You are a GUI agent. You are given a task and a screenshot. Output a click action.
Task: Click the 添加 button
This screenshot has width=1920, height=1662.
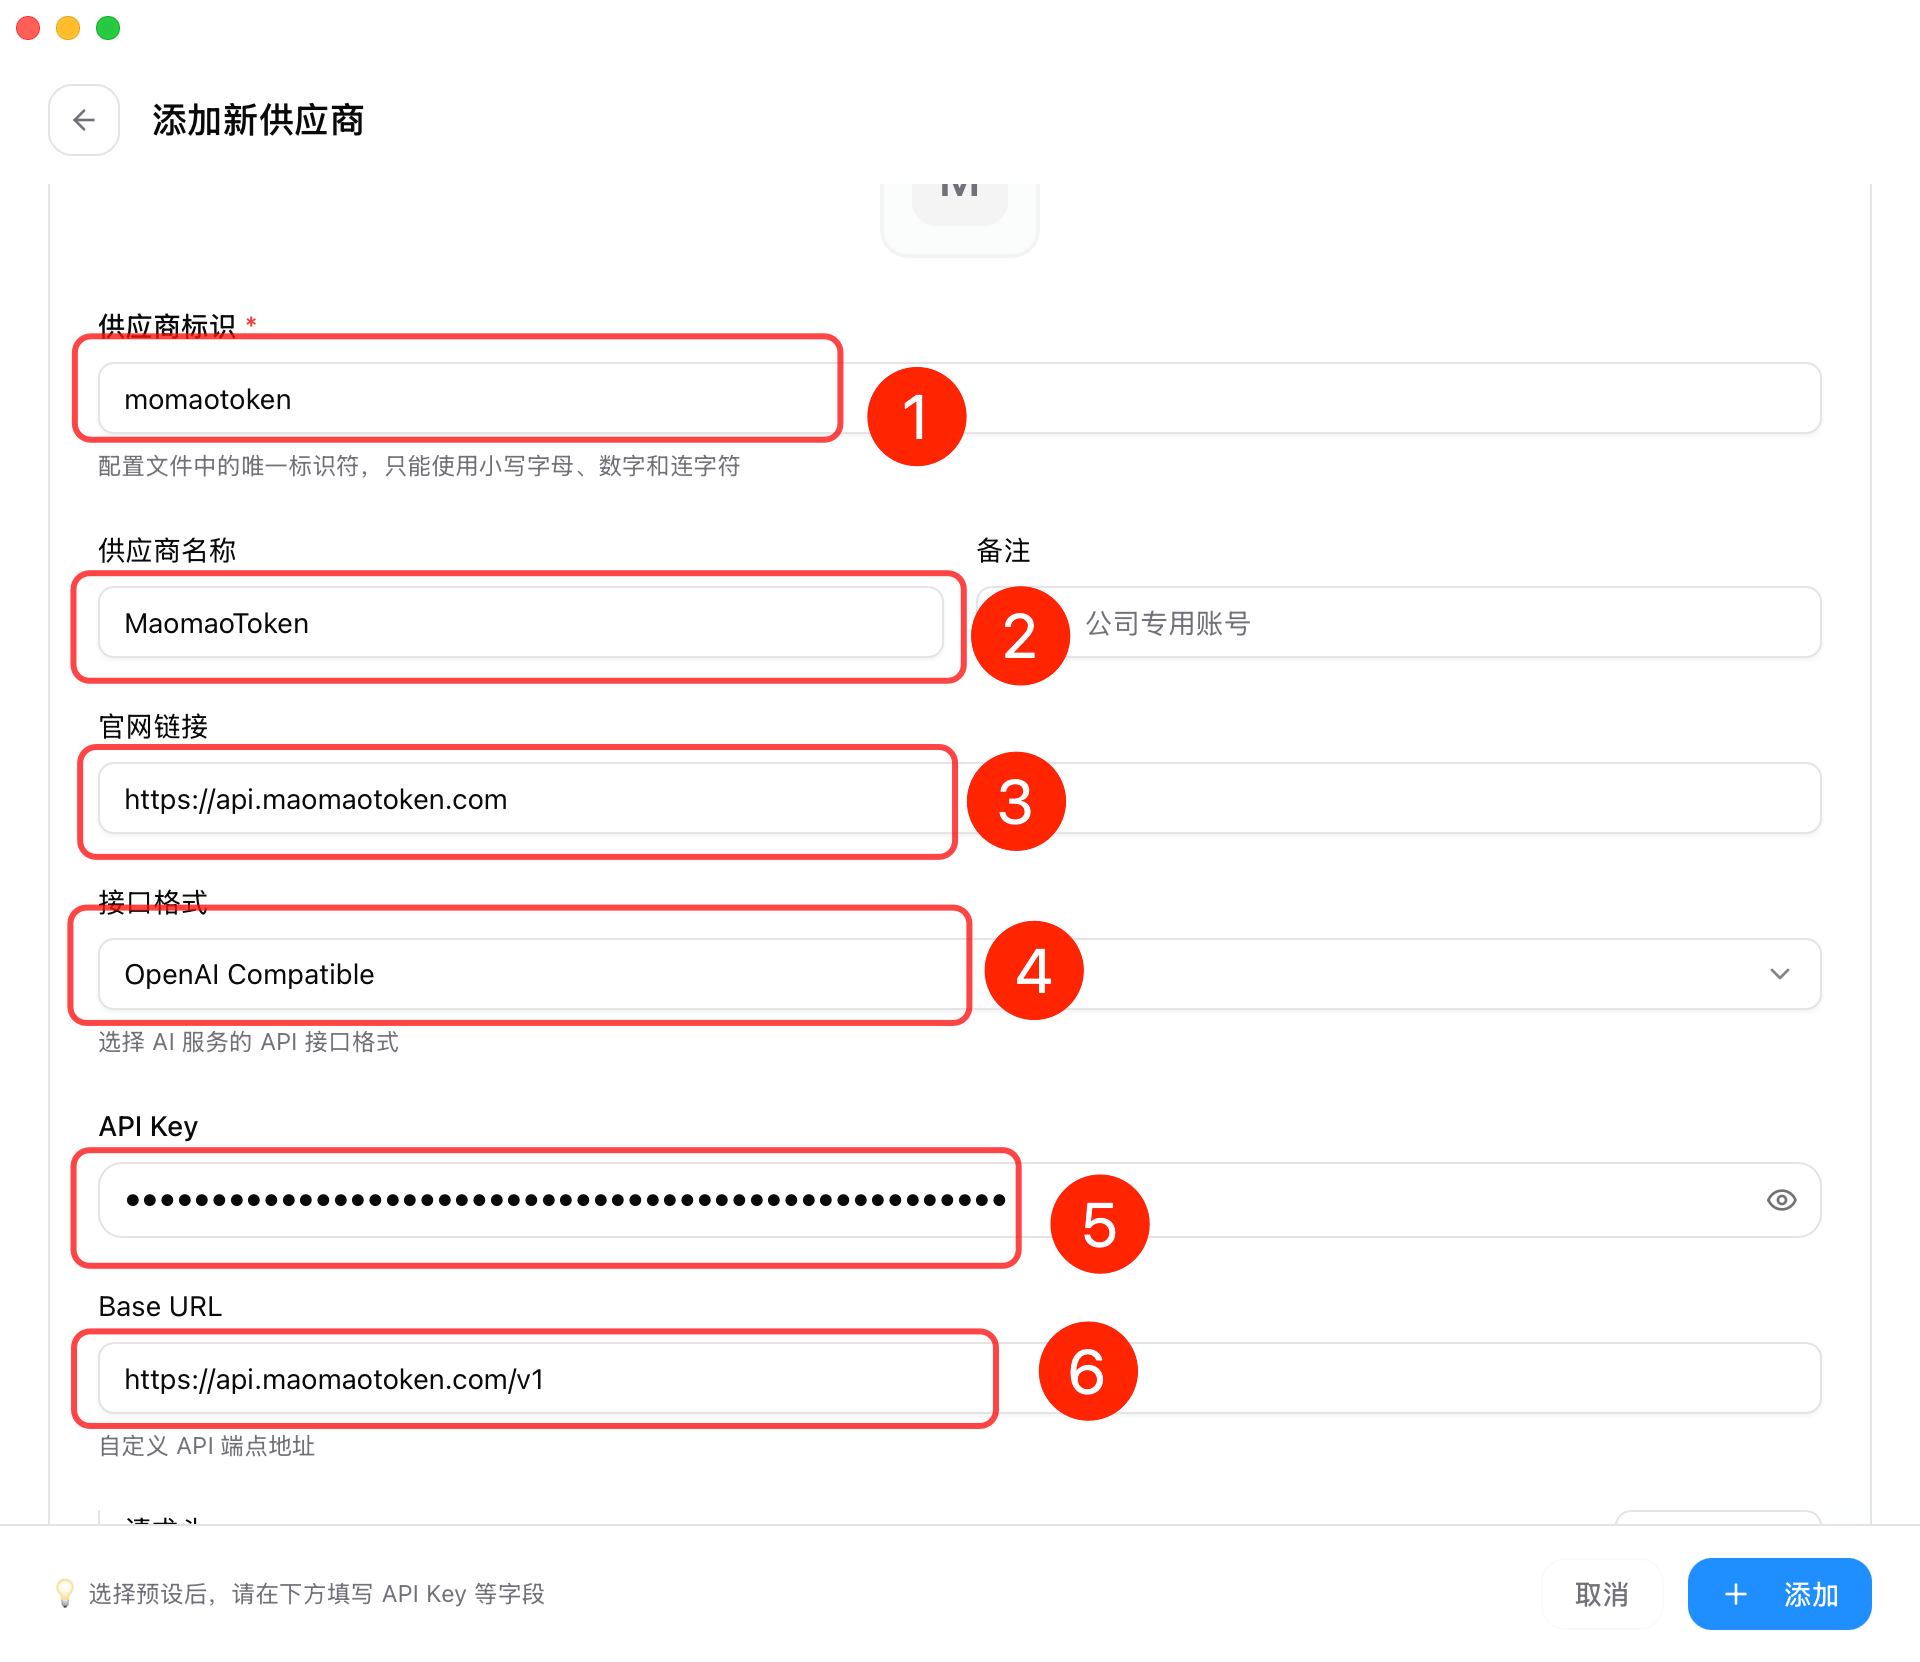tap(1779, 1594)
